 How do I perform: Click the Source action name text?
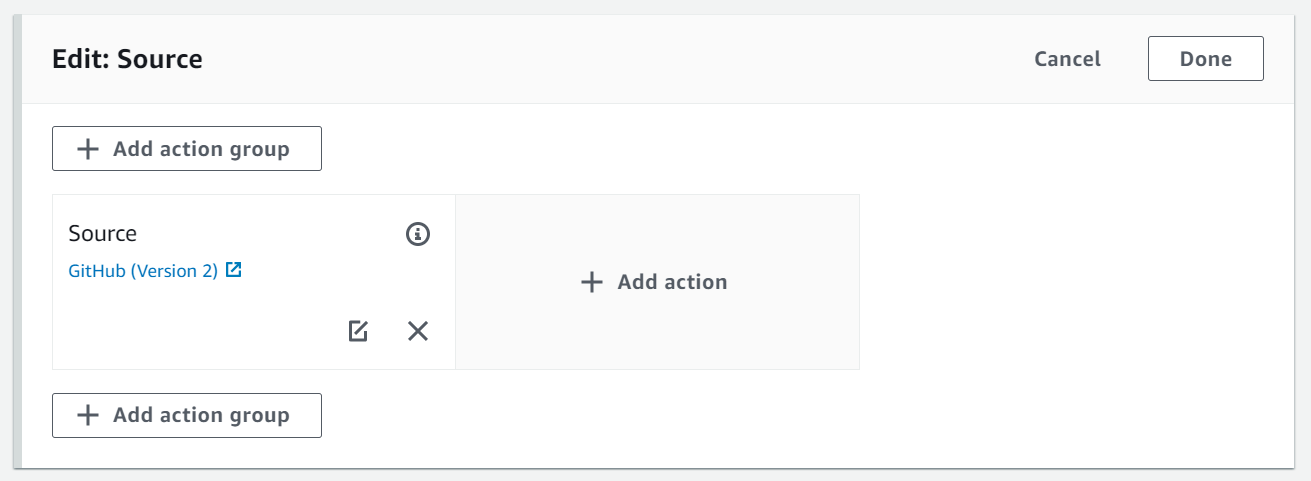click(x=103, y=234)
